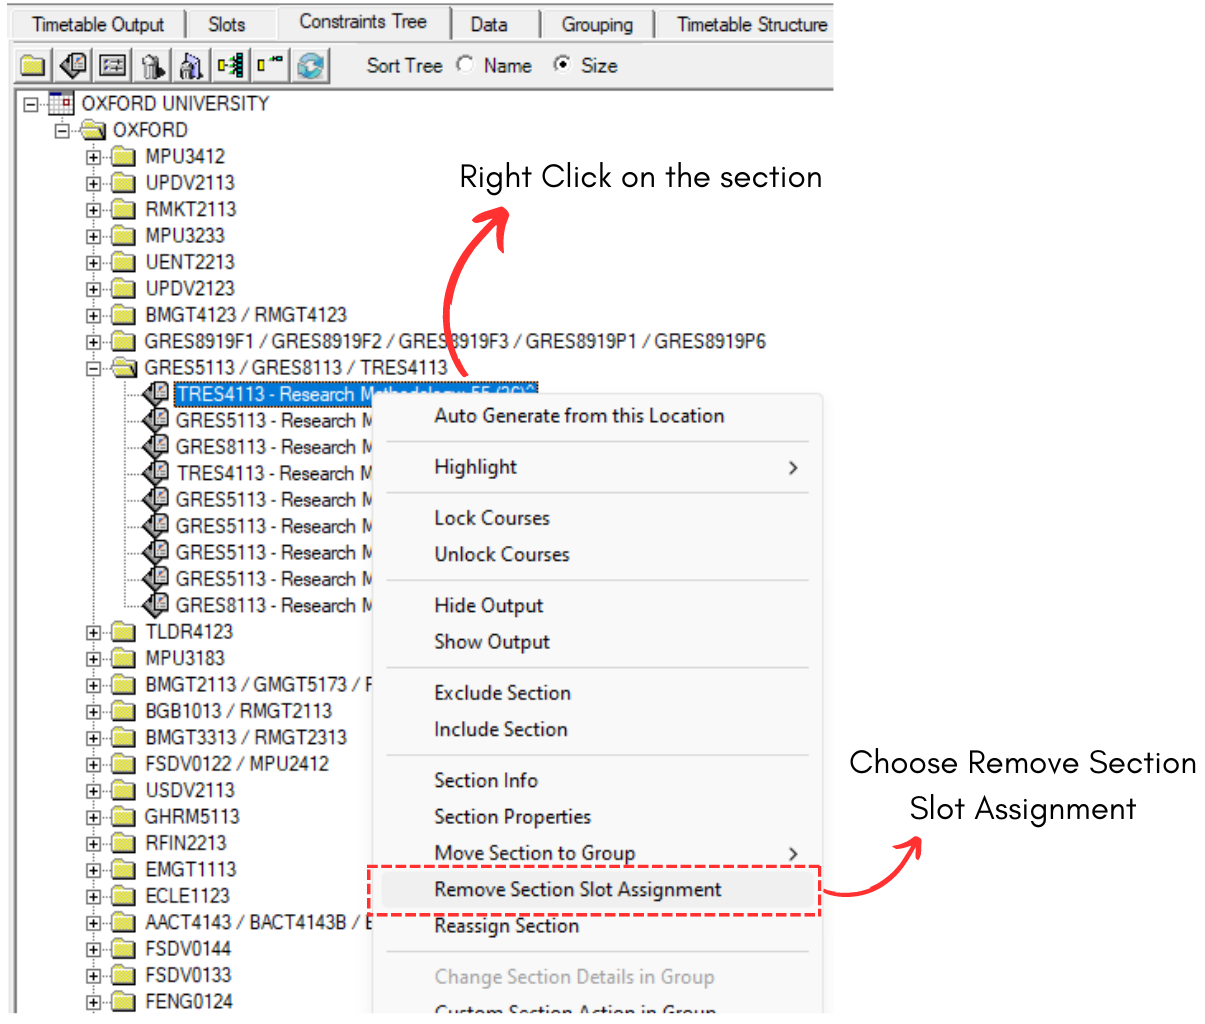Select the Name sort radio button
Image resolution: width=1205 pixels, height=1024 pixels.
click(465, 65)
